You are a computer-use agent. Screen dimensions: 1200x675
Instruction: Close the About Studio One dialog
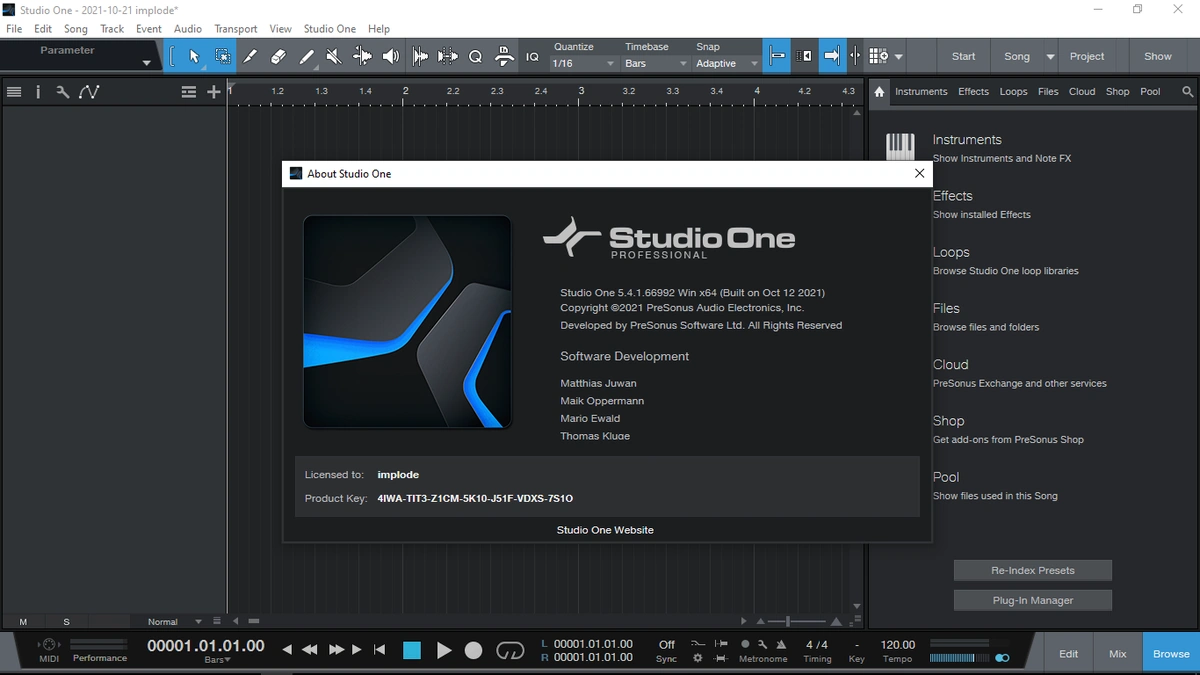pos(919,173)
